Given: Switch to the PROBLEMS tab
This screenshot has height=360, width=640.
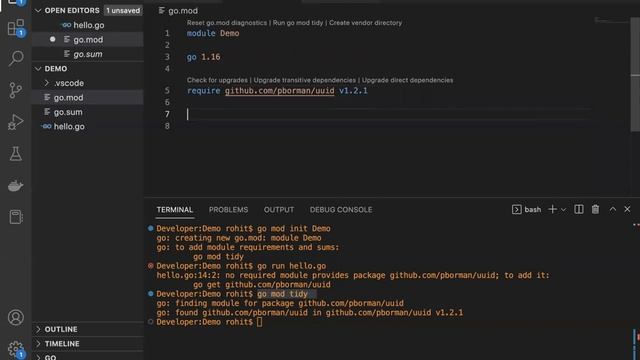Looking at the screenshot, I should 228,210.
